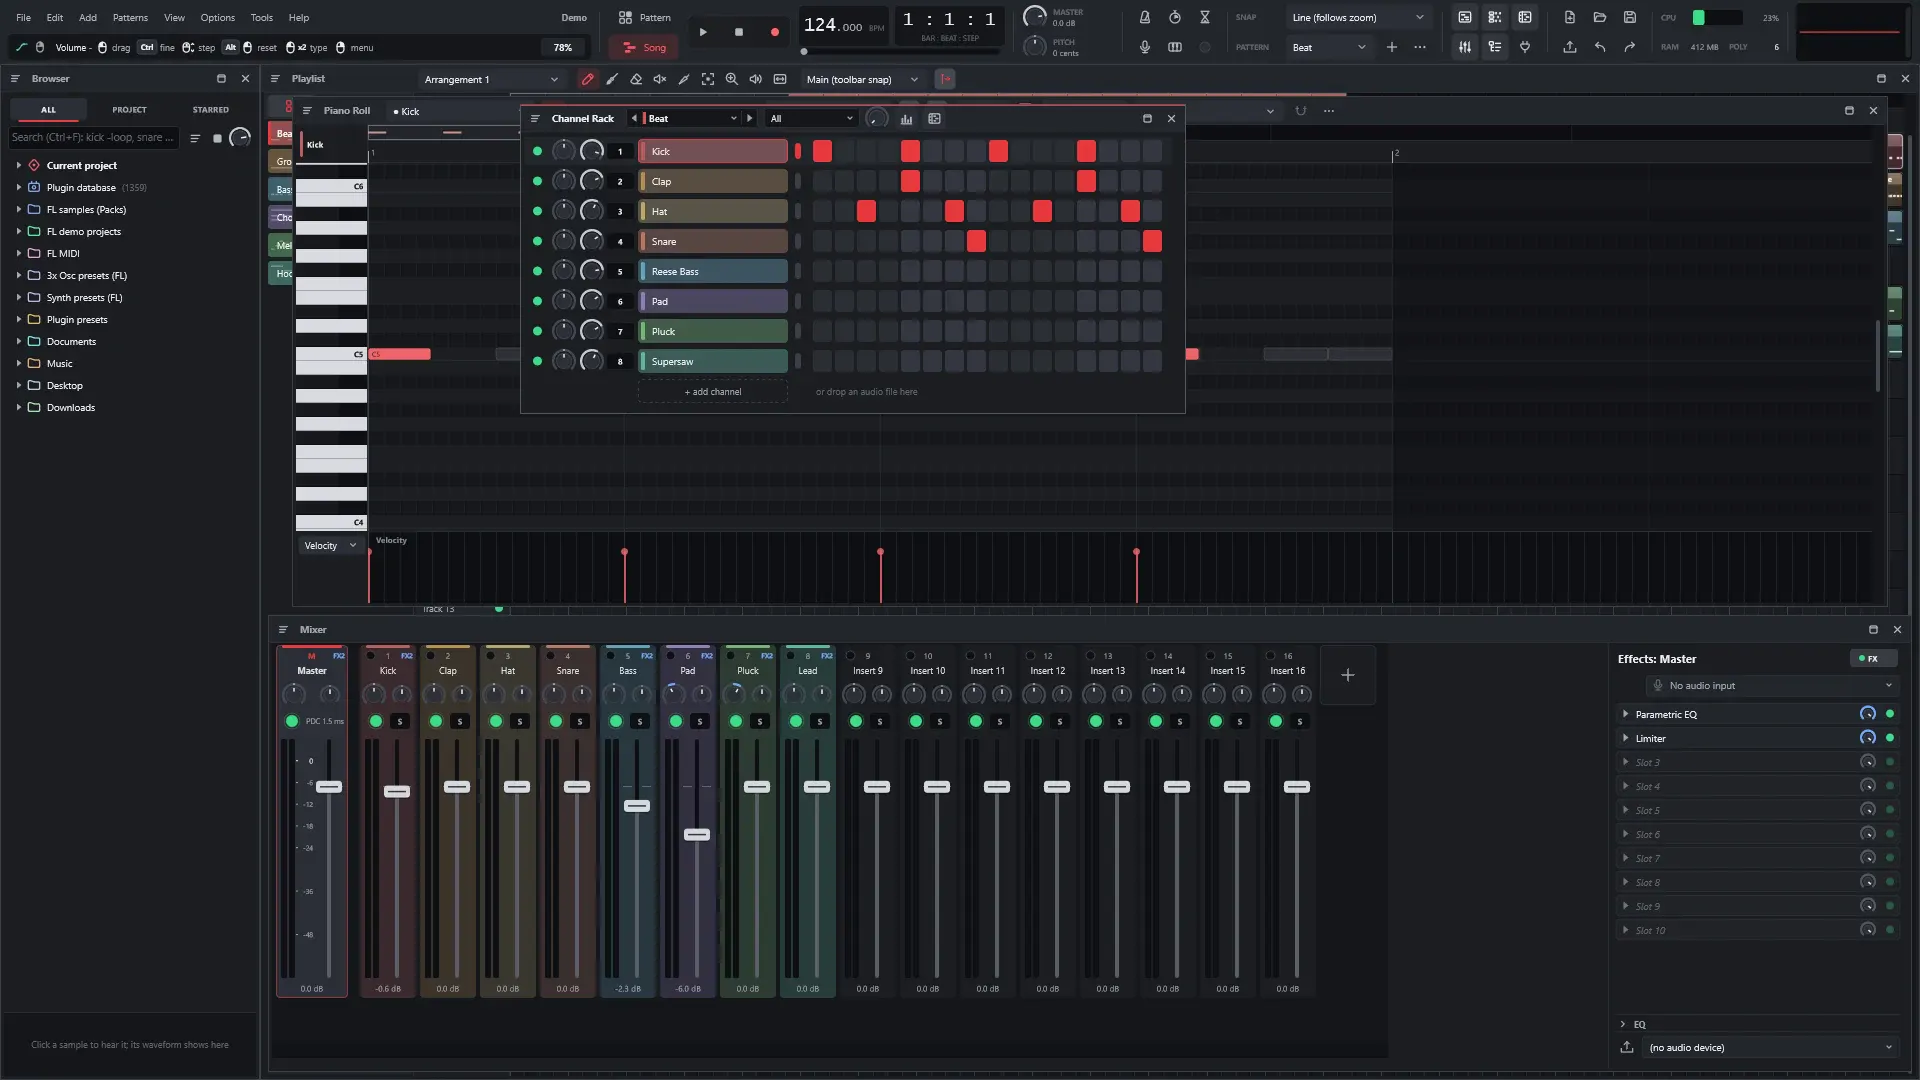1920x1080 pixels.
Task: Select the Erase tool in Playlist toolbar
Action: (636, 79)
